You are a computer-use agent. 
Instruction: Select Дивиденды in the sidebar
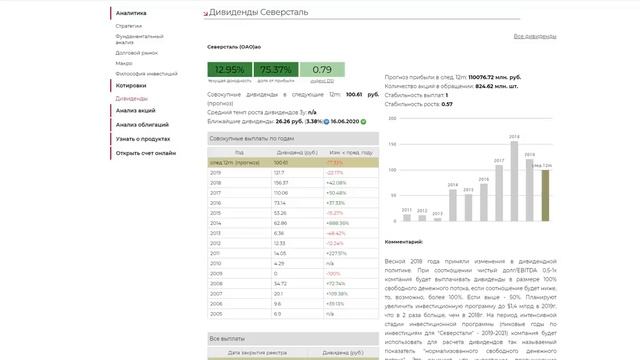[131, 98]
